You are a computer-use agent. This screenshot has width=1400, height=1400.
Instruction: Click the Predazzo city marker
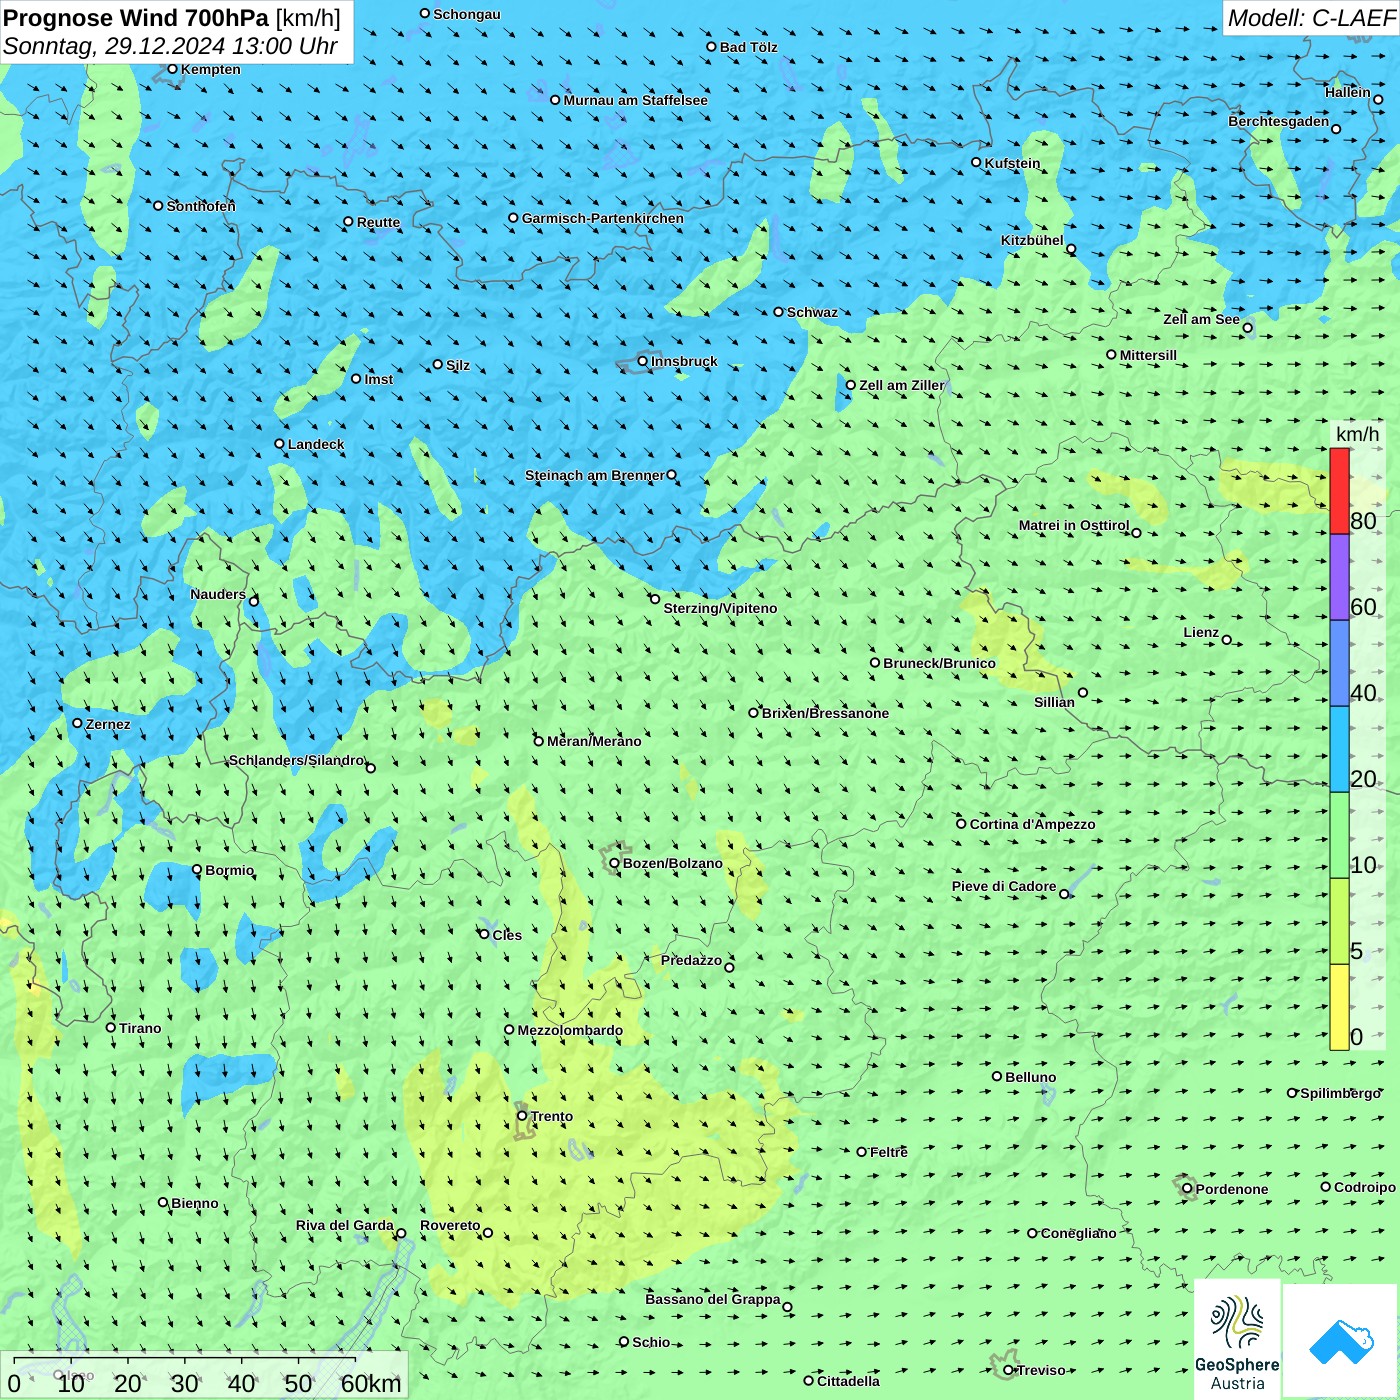729,967
